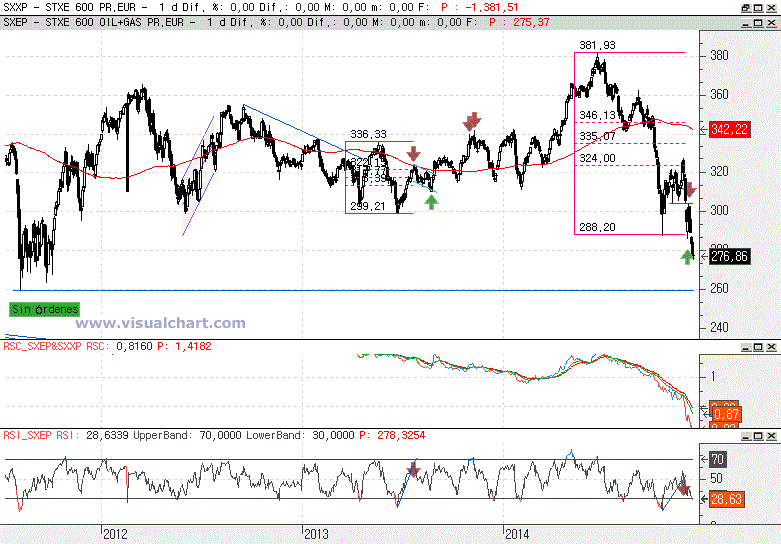Click the 381,93 high price label

597,45
